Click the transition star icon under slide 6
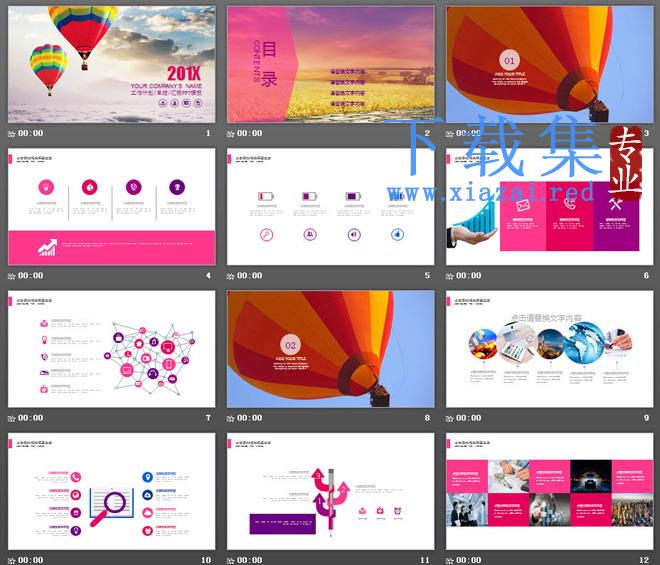 coord(450,276)
